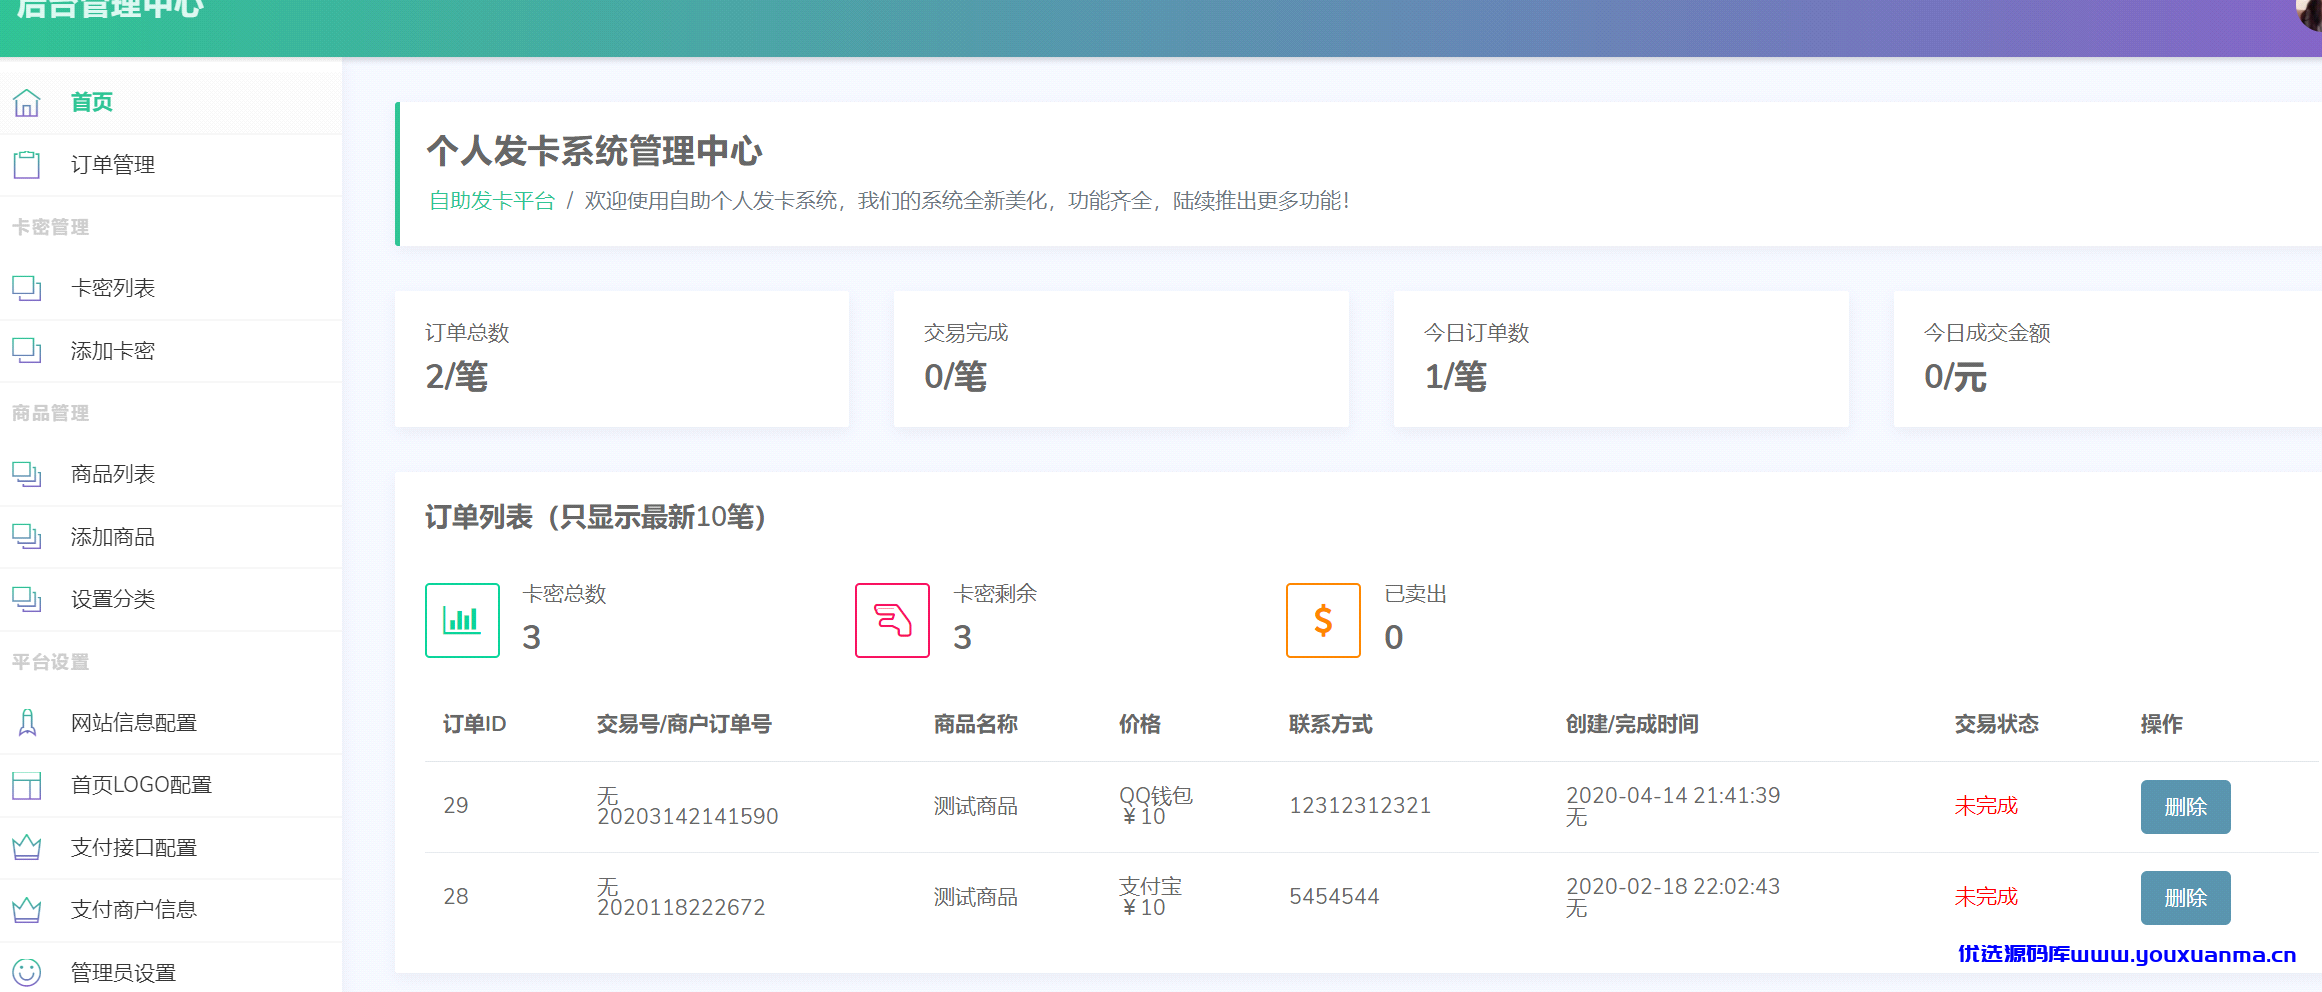Click order number 20203142141590
The image size is (2322, 992).
(x=688, y=817)
